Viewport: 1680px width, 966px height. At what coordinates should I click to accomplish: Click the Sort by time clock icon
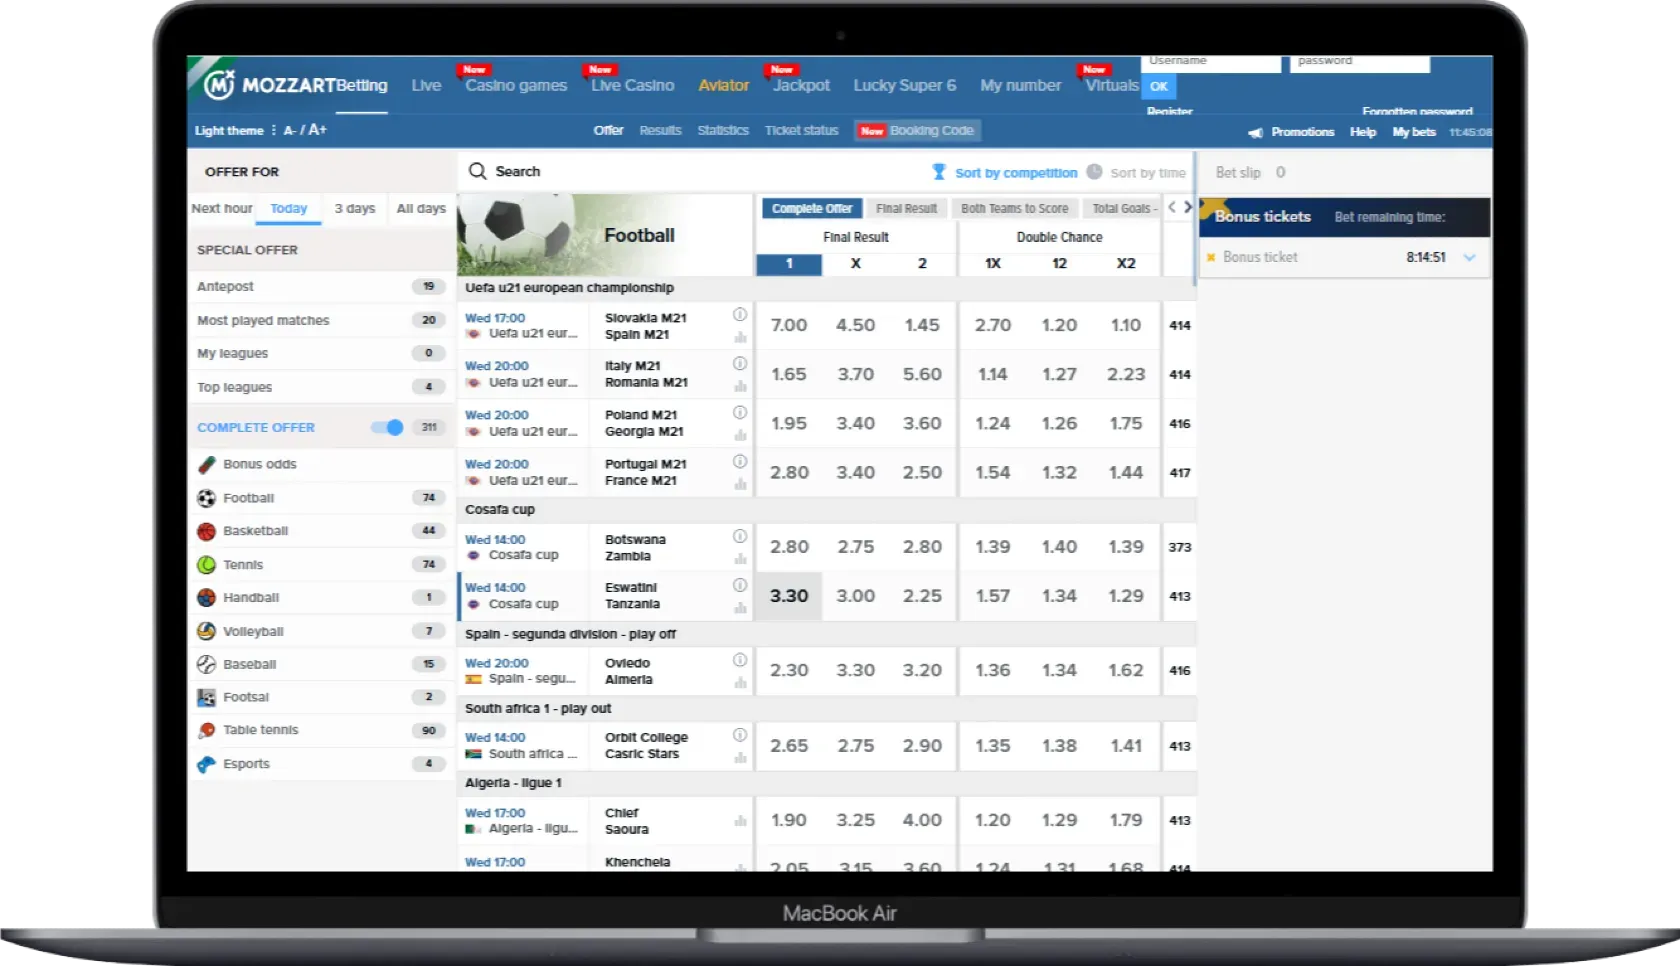[x=1094, y=172]
